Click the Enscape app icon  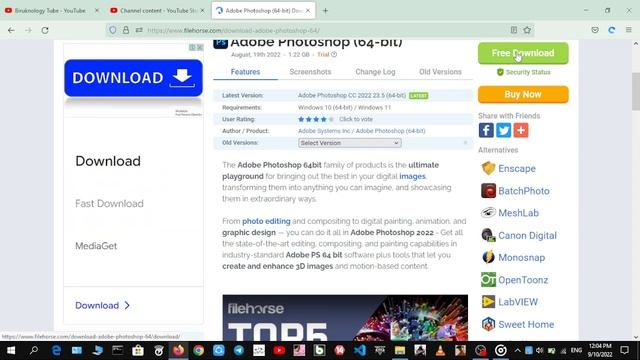(x=488, y=168)
